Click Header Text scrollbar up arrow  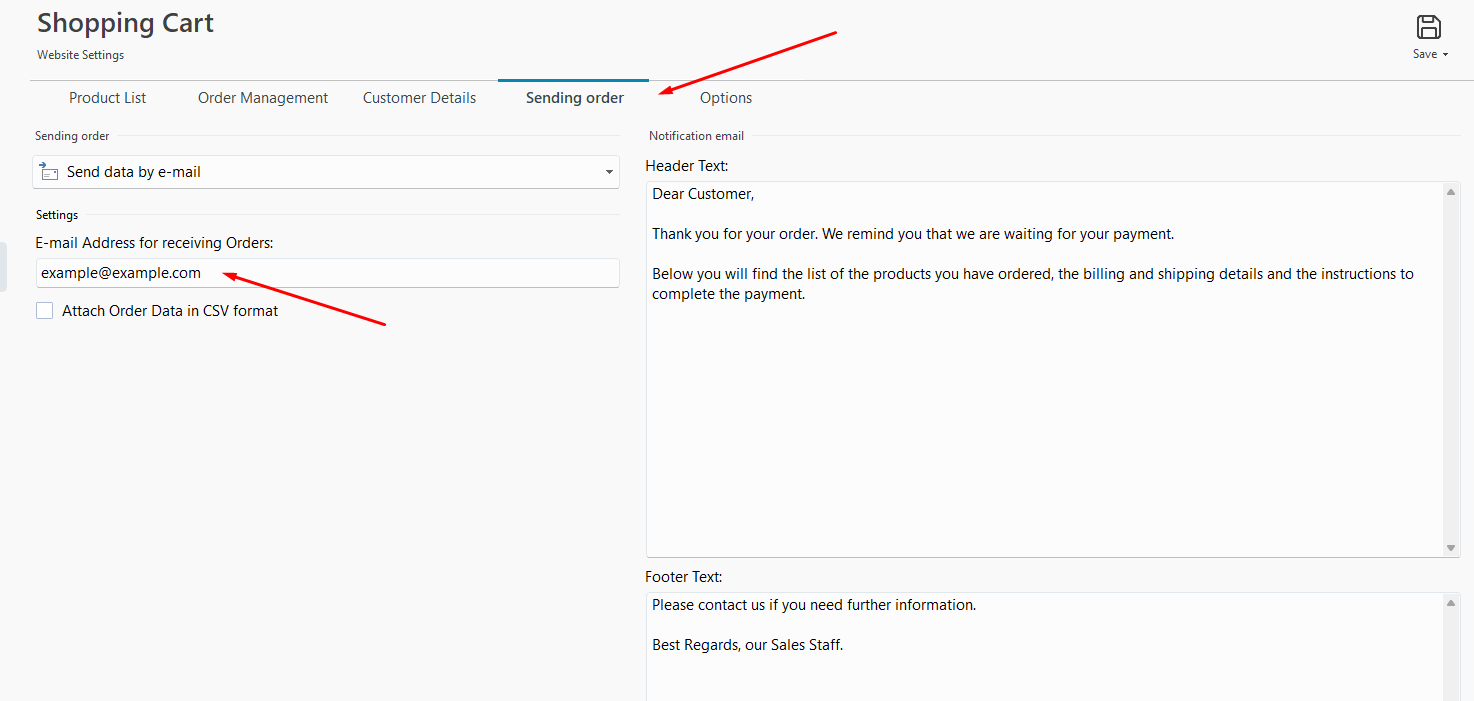point(1451,192)
